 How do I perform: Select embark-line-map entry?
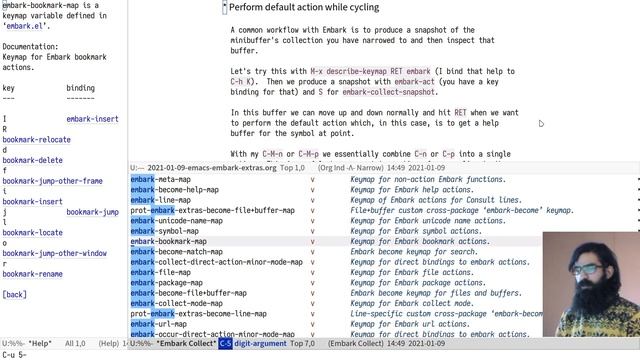[160, 200]
